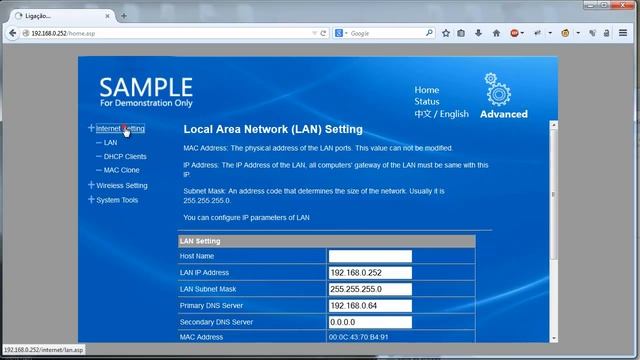Select the Ligação browser tab

tap(61, 16)
